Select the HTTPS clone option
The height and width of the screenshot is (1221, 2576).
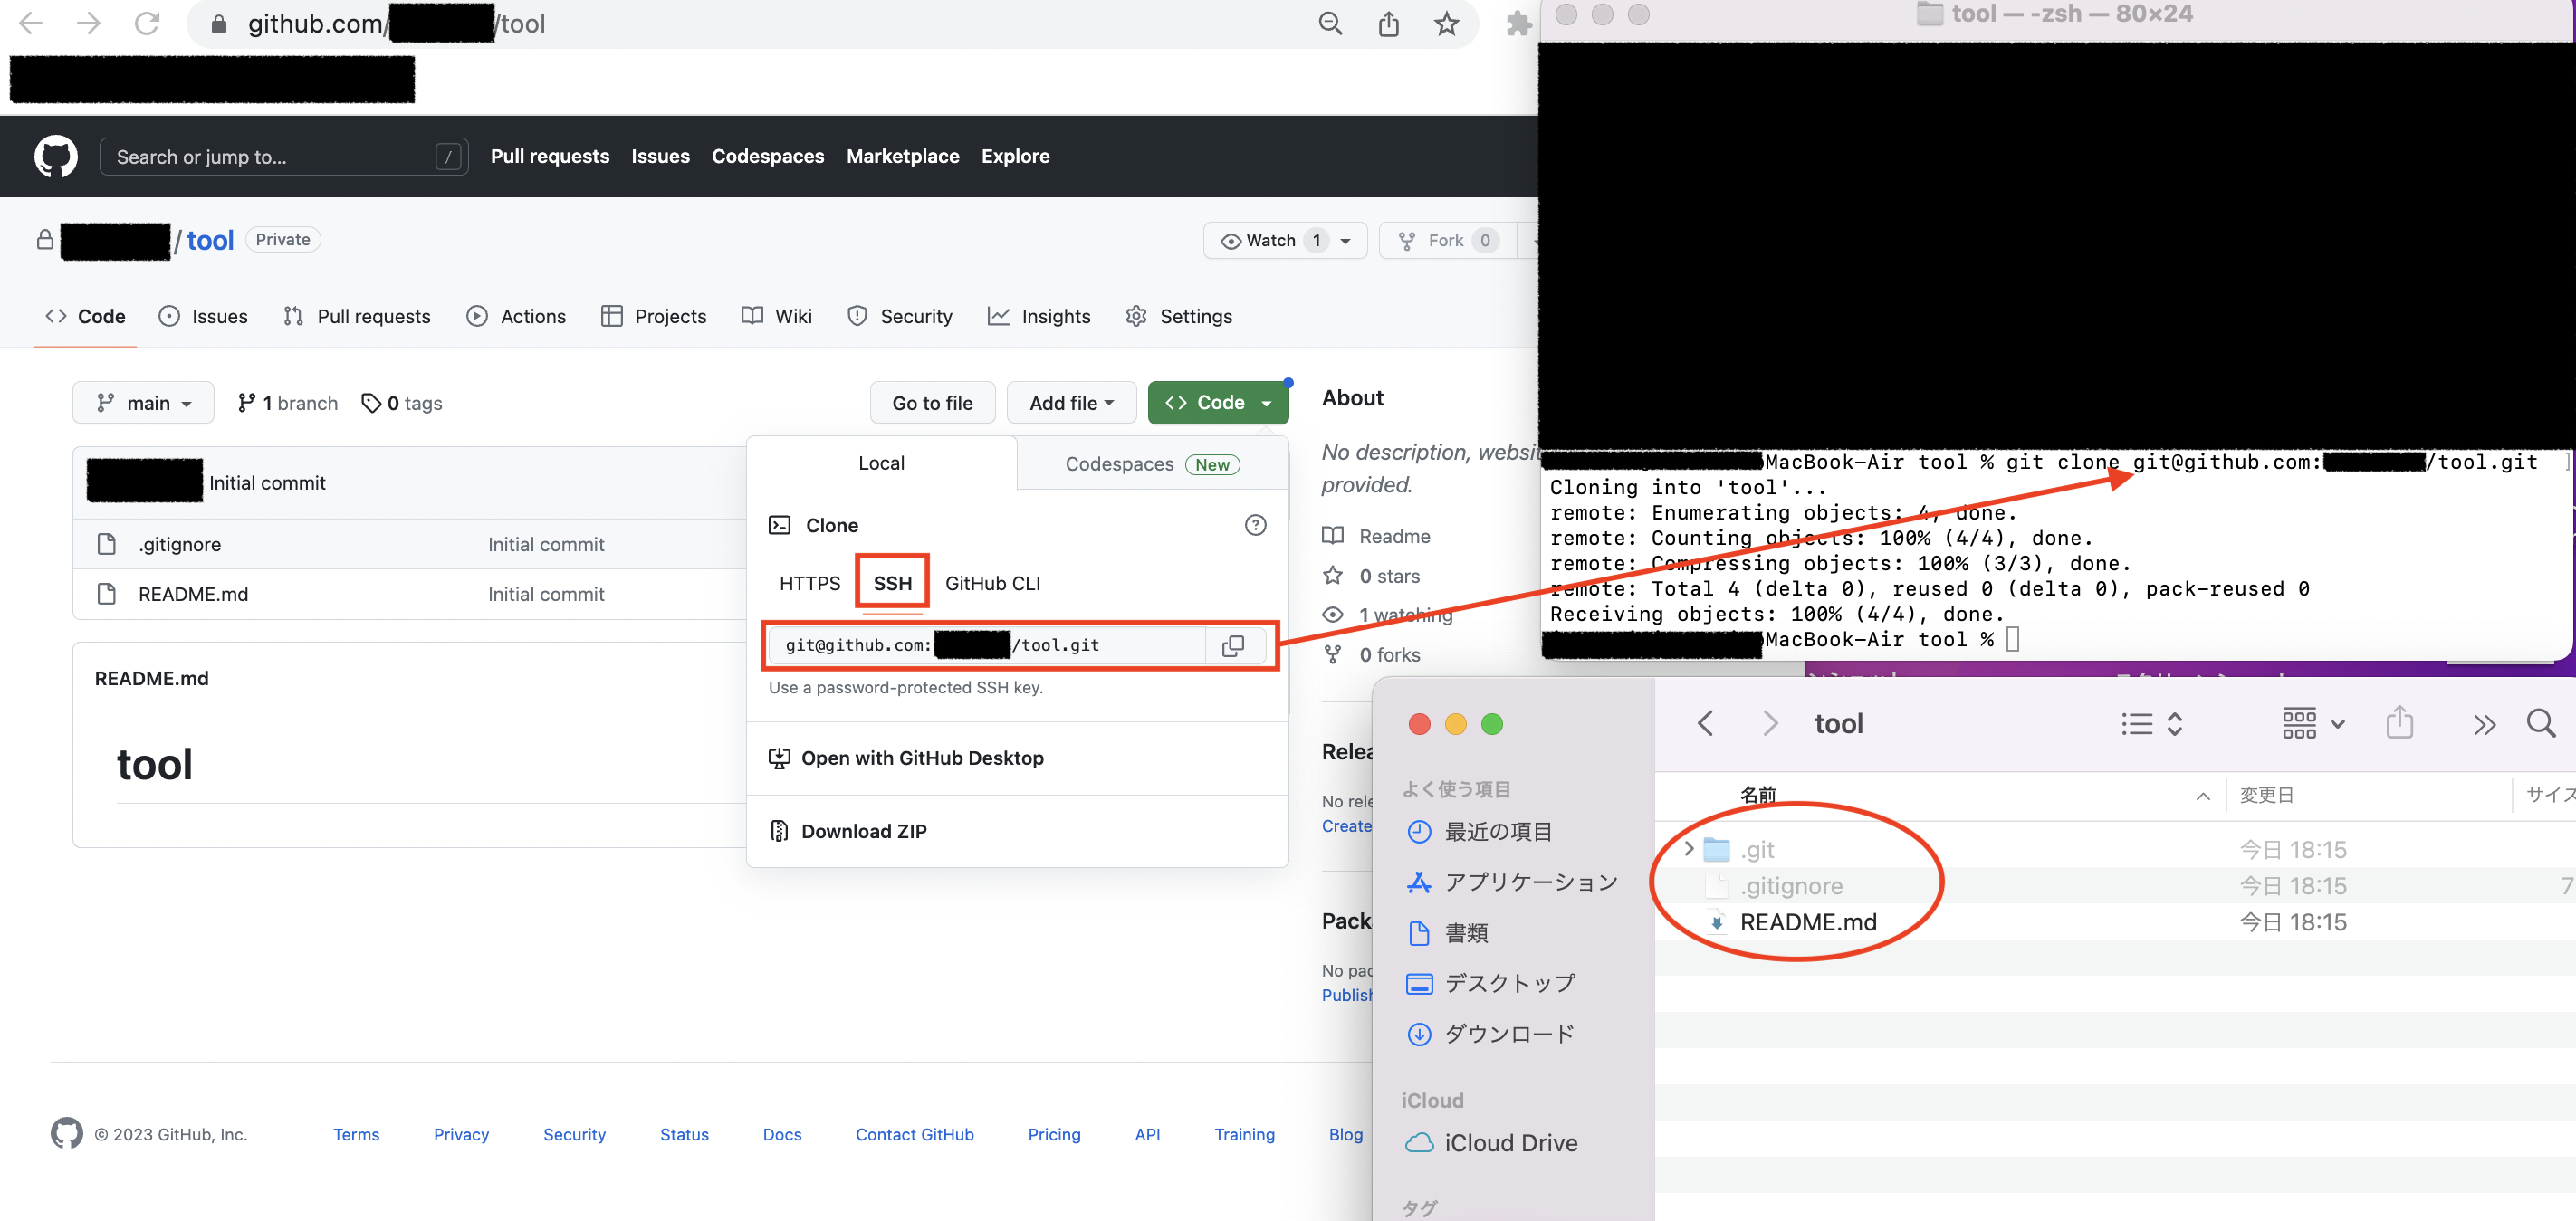(809, 583)
